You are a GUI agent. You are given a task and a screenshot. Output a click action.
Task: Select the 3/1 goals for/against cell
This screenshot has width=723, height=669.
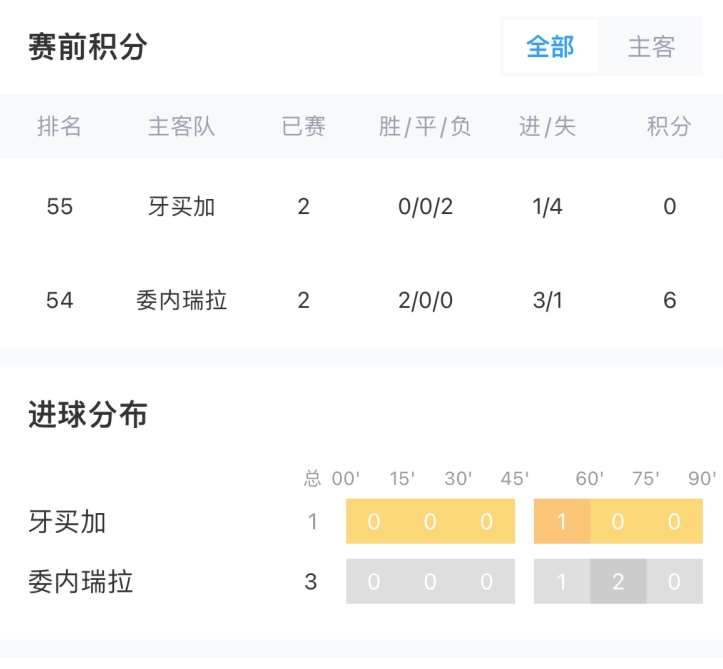click(x=547, y=300)
